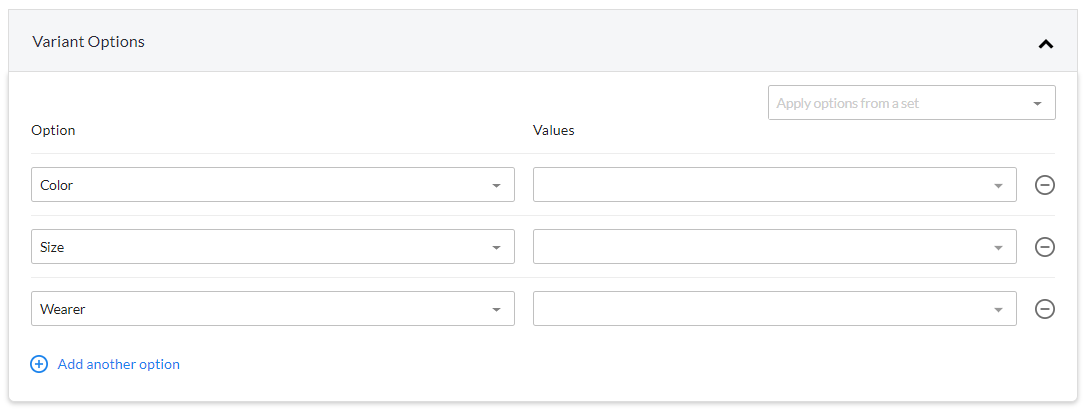
Task: Open the Color option dropdown
Action: 272,184
